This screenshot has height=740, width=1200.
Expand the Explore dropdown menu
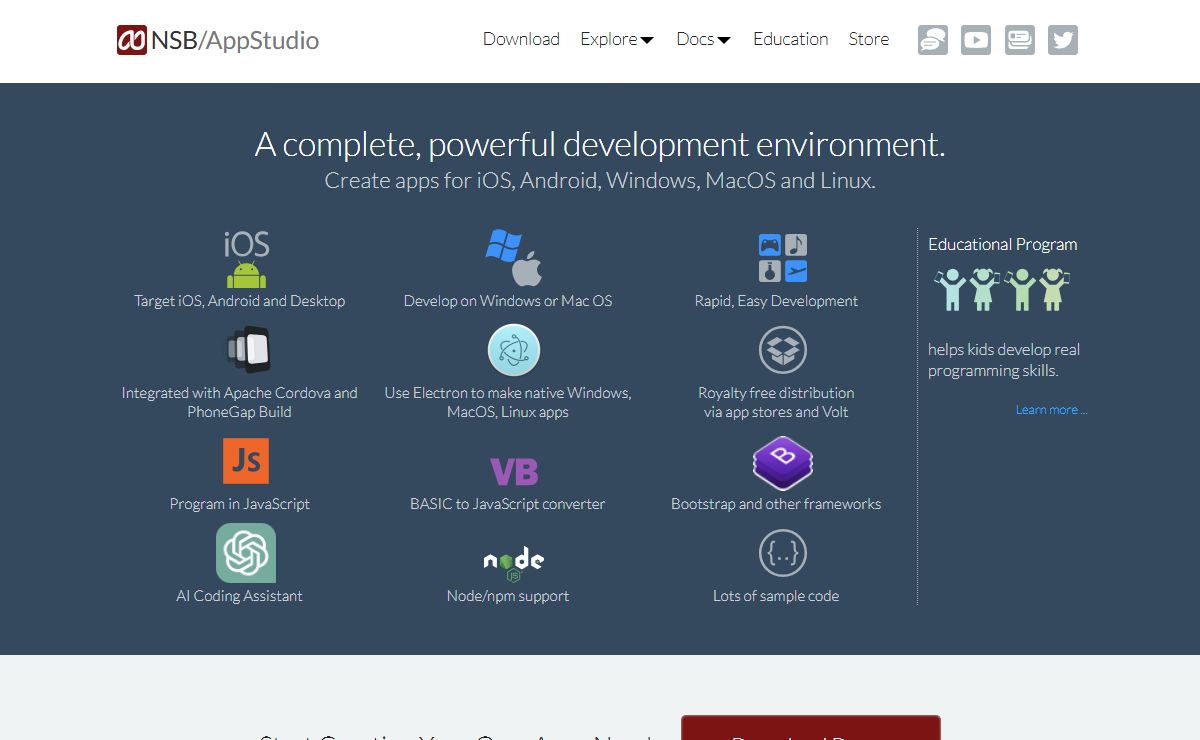click(617, 39)
